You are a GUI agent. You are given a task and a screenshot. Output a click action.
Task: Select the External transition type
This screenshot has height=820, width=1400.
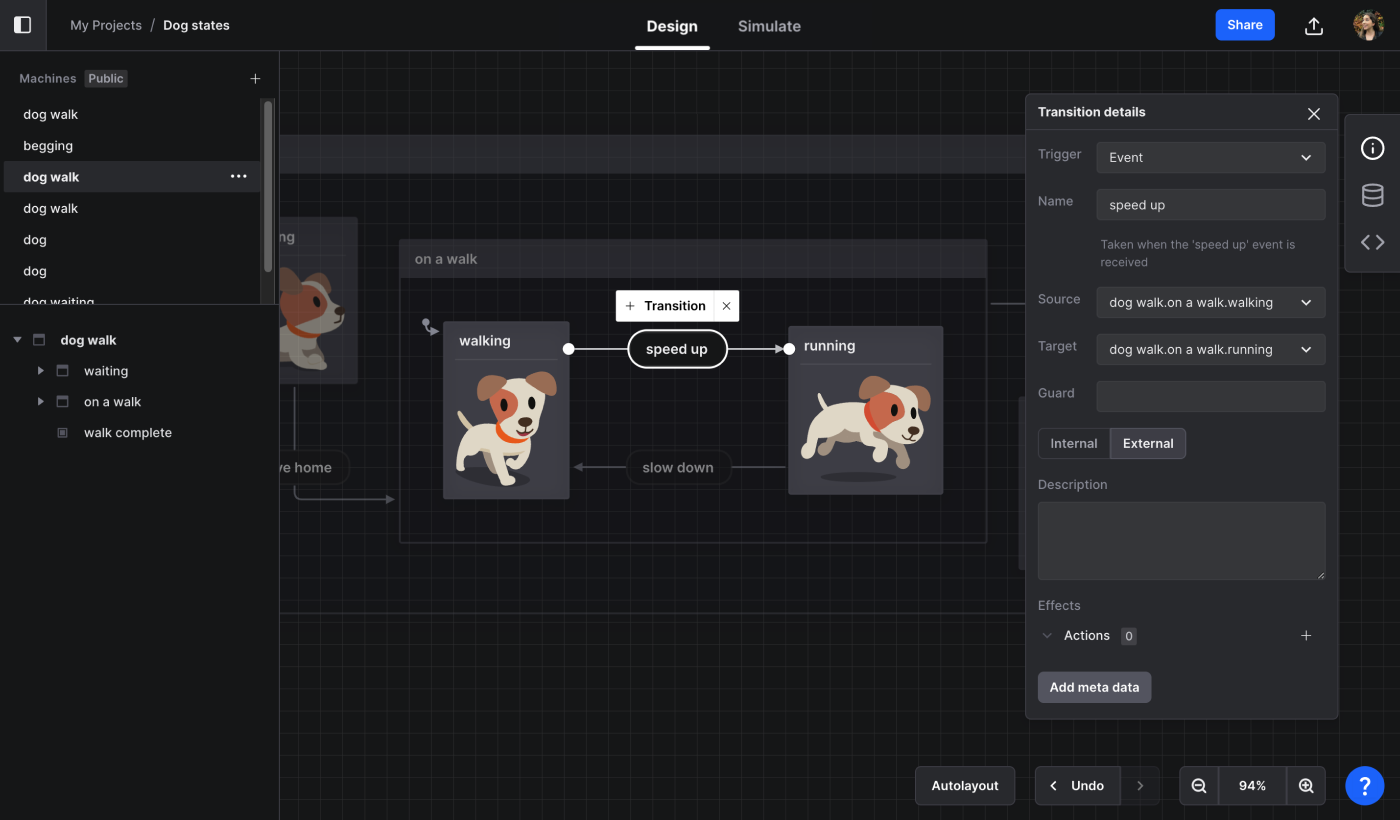pyautogui.click(x=1147, y=444)
